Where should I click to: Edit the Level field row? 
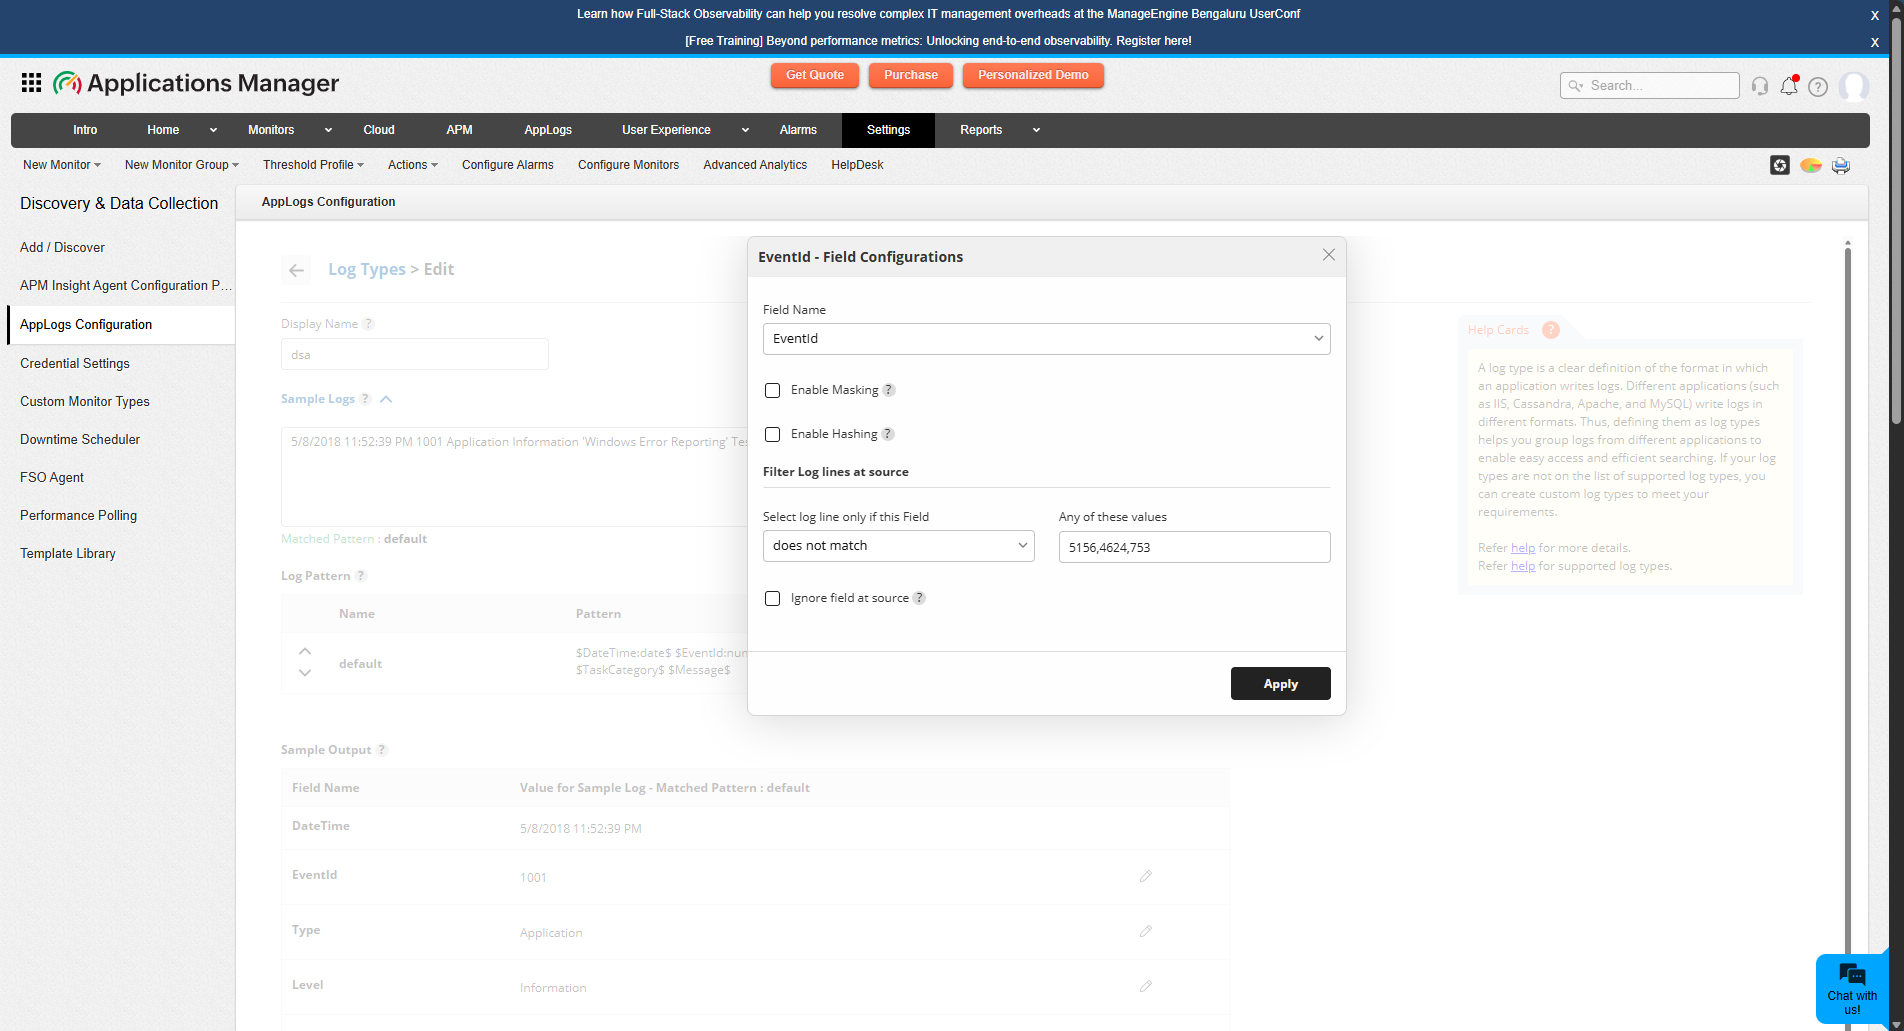1146,986
